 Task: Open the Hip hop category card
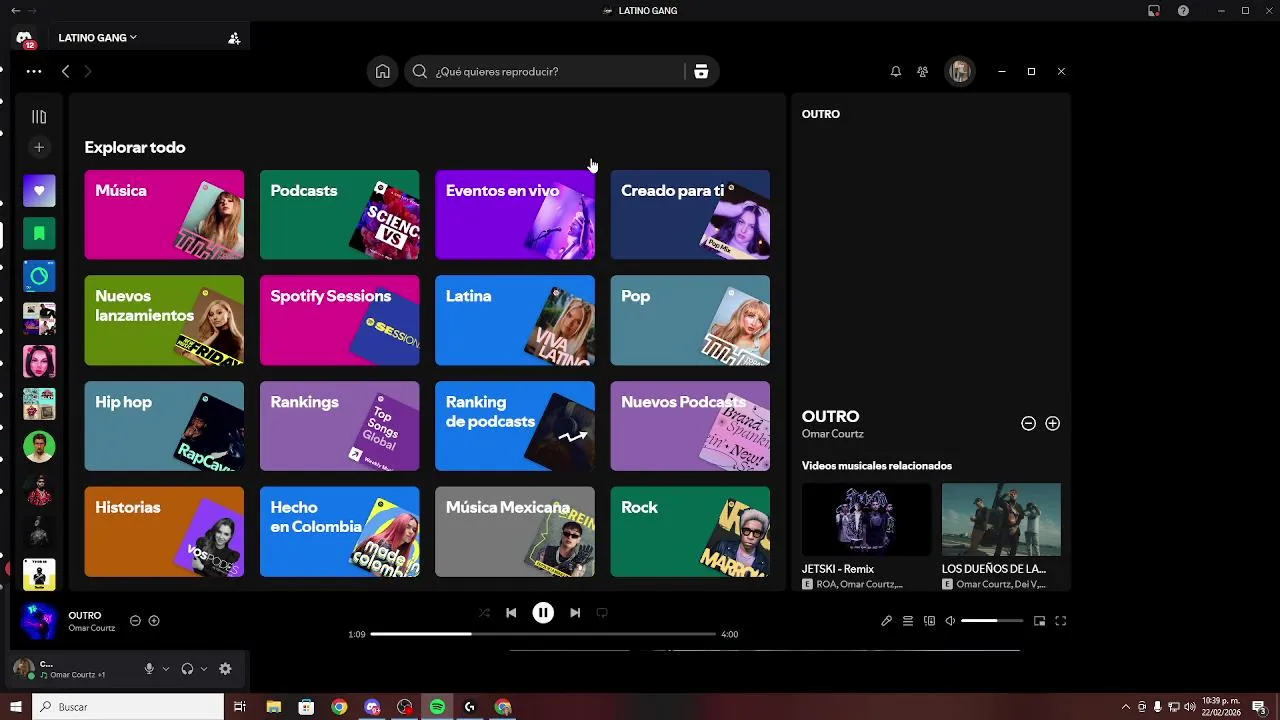[x=164, y=426]
